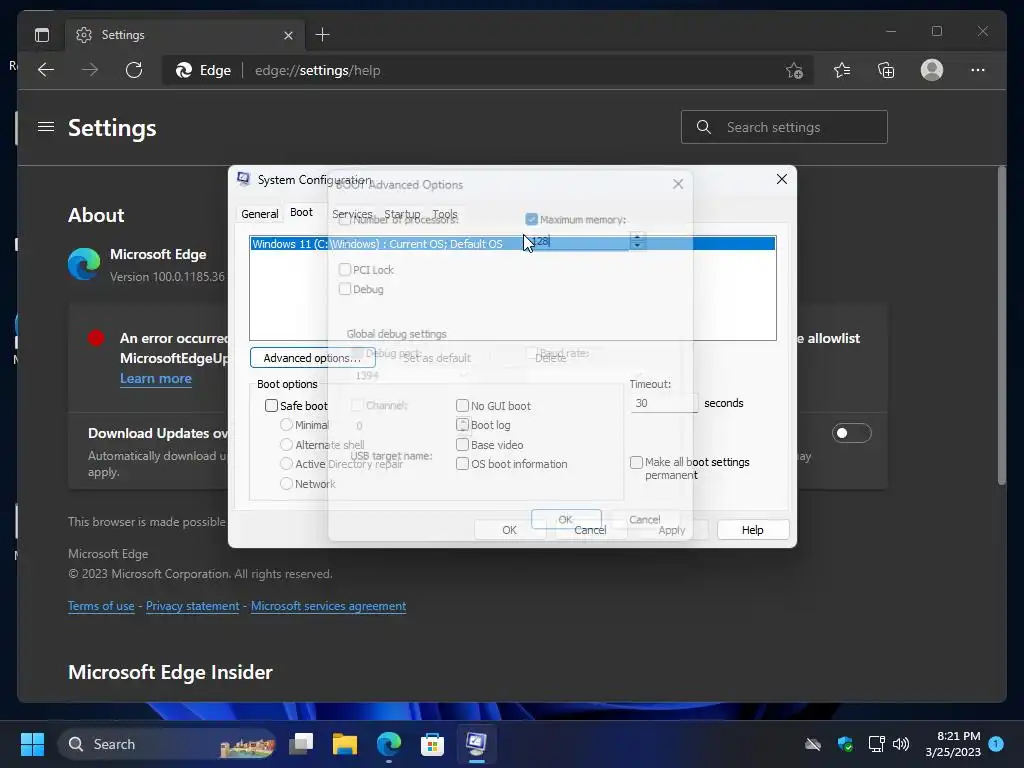
Task: Click the Advanced options button
Action: (x=312, y=358)
